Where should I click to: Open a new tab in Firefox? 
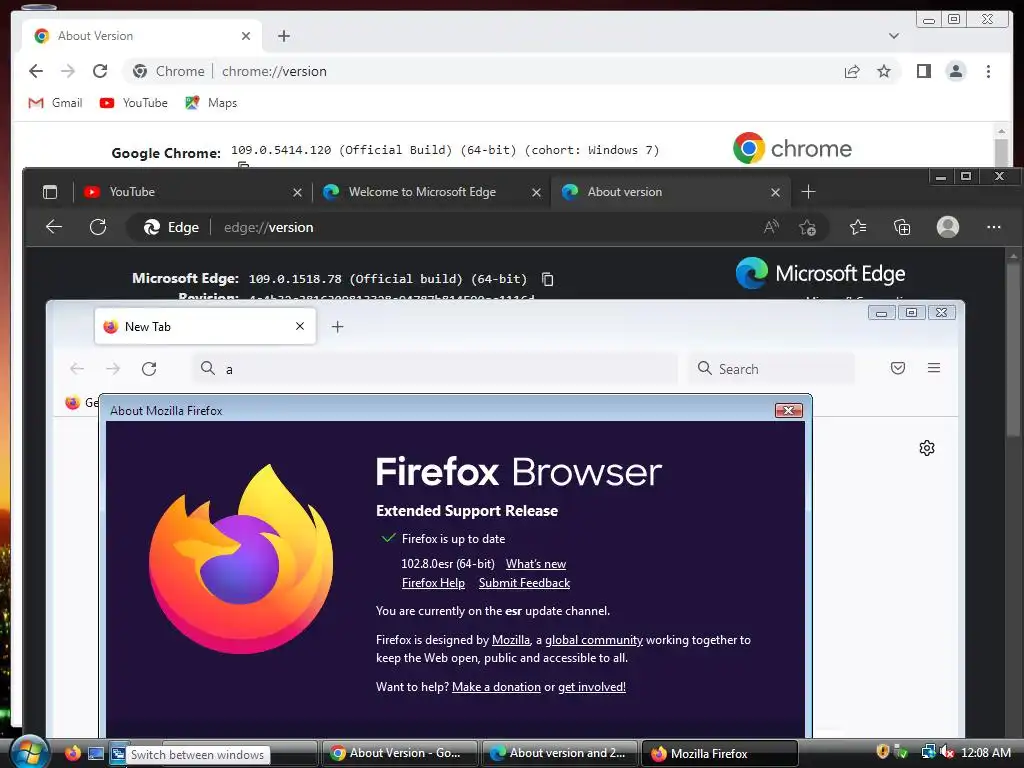tap(337, 327)
